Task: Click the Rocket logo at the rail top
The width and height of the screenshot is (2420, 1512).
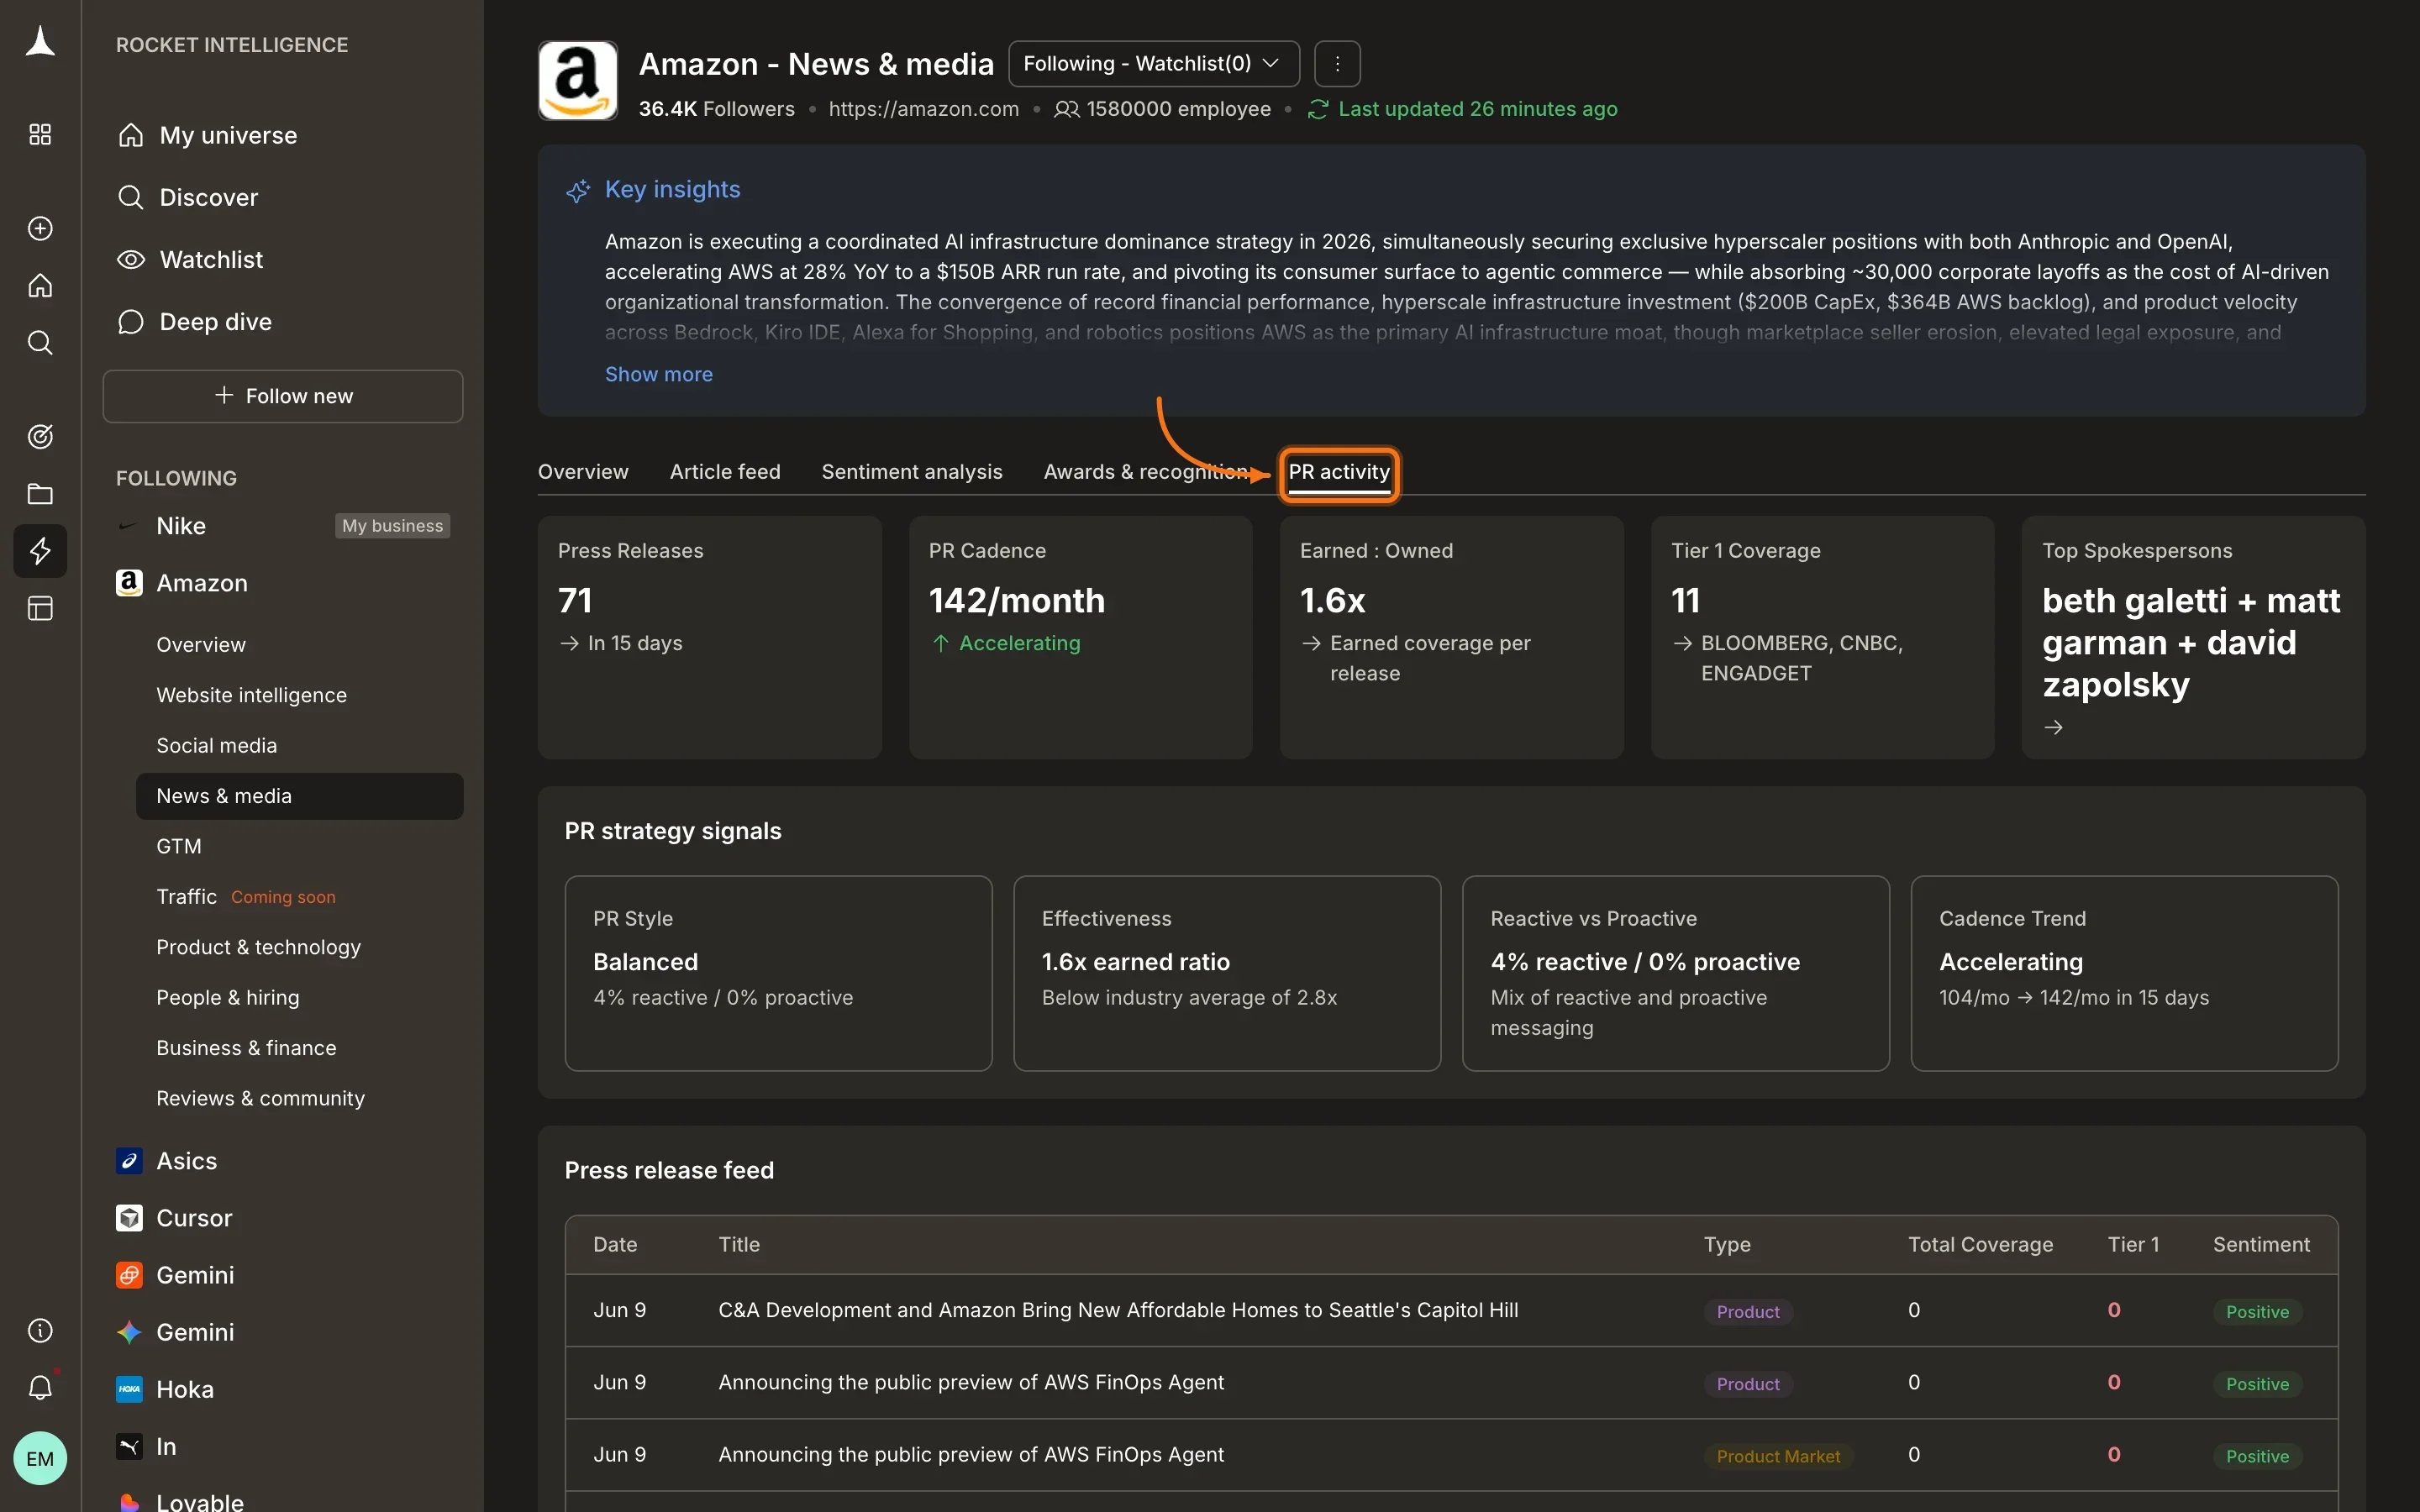Action: [x=40, y=43]
